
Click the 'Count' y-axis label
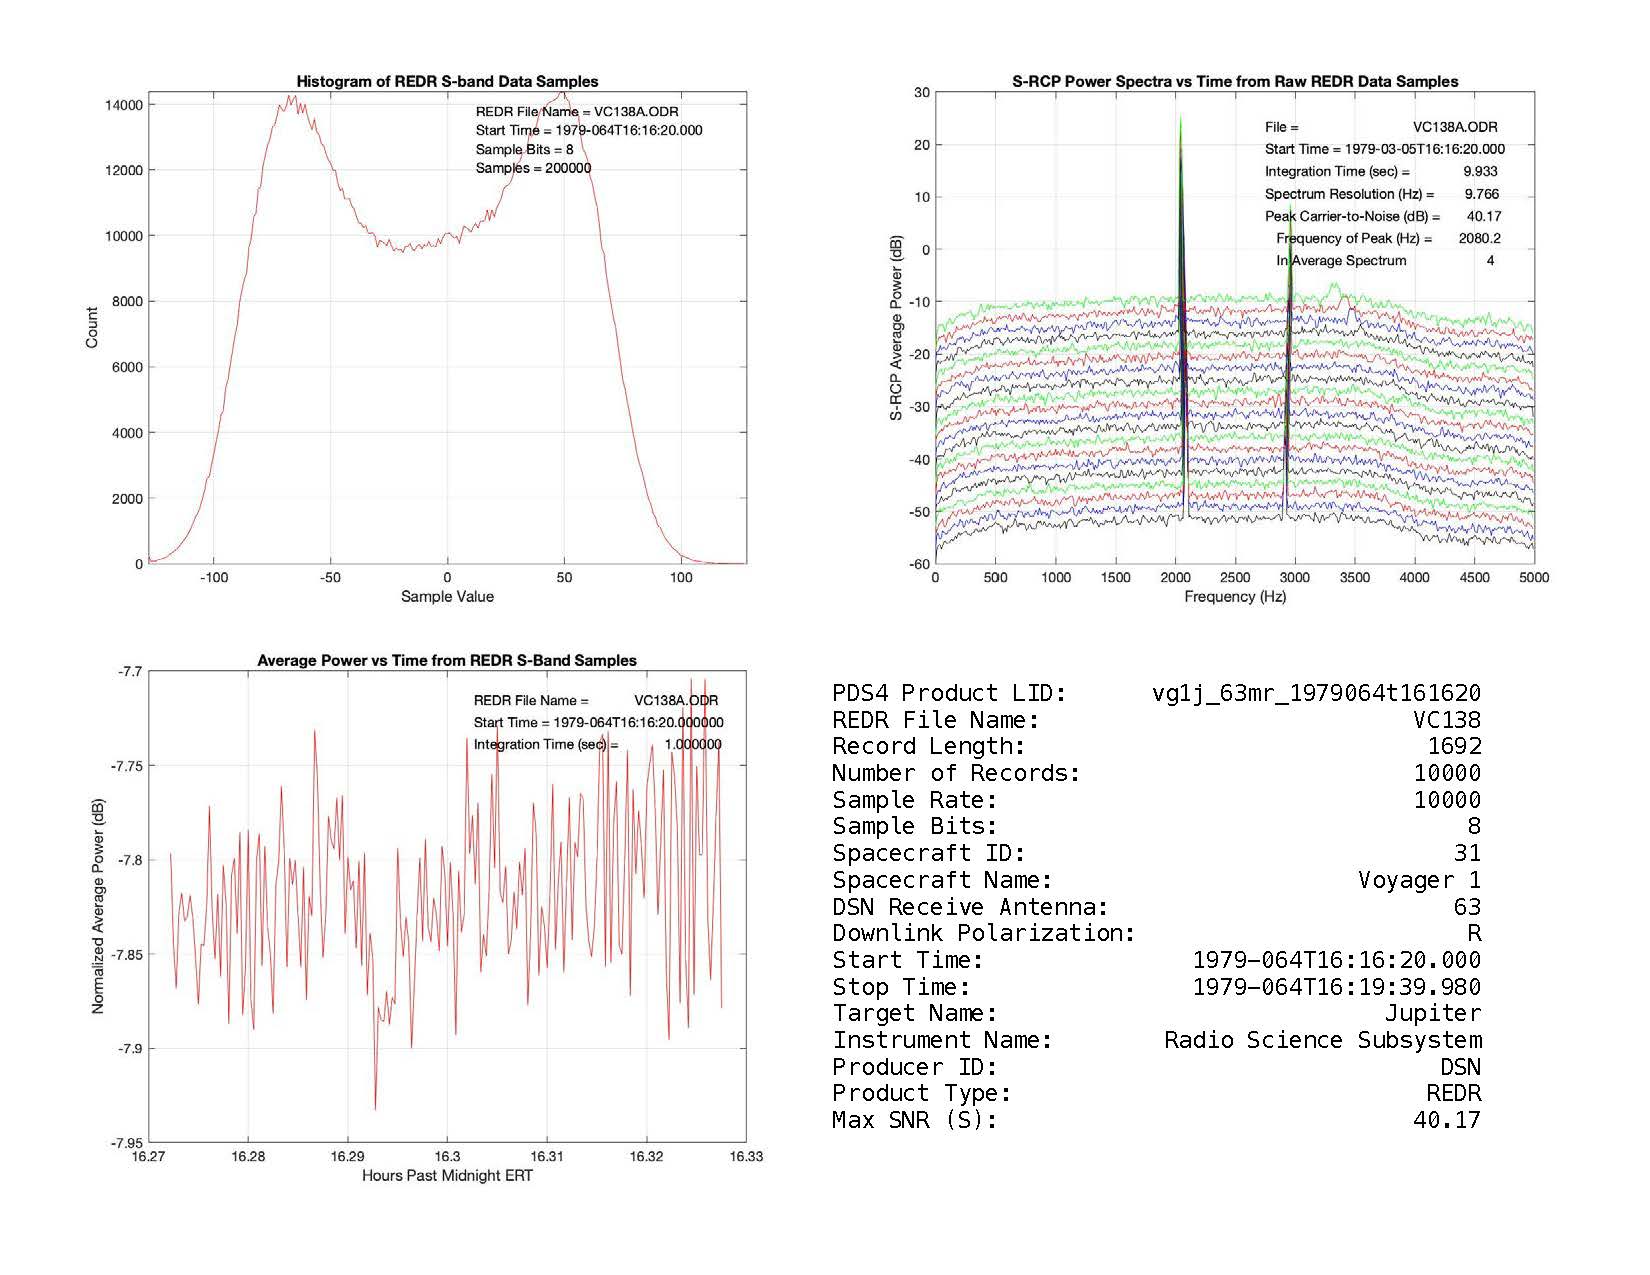[92, 328]
